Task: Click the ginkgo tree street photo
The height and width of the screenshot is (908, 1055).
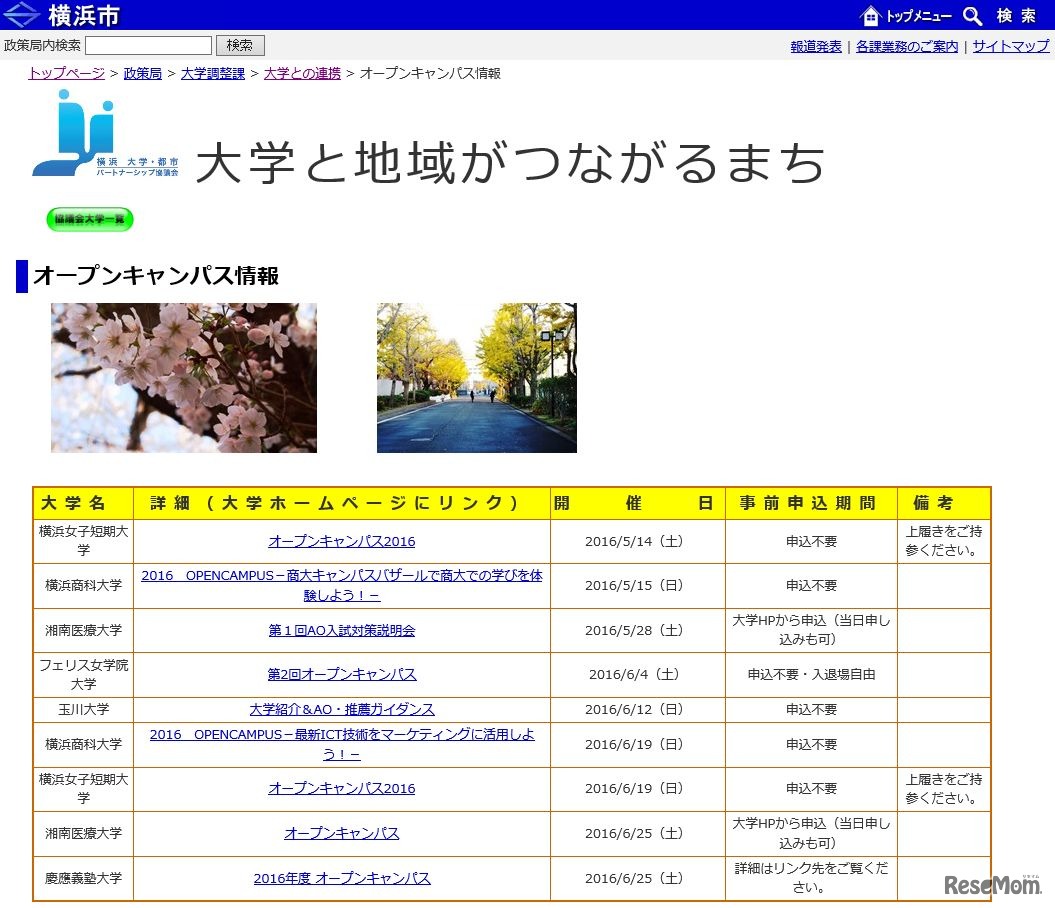Action: pyautogui.click(x=476, y=377)
